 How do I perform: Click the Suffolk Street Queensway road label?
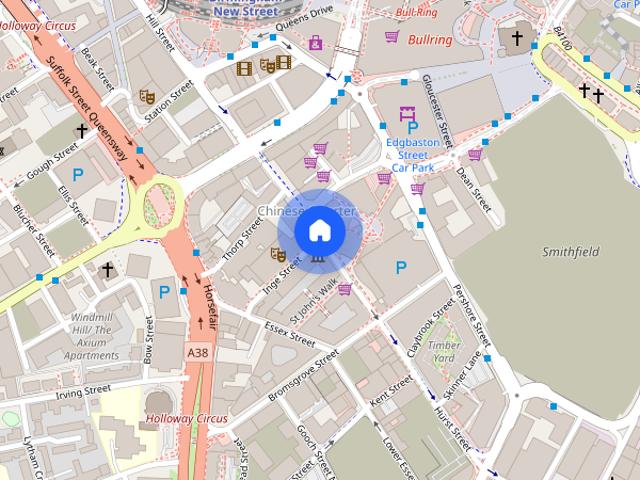87,108
